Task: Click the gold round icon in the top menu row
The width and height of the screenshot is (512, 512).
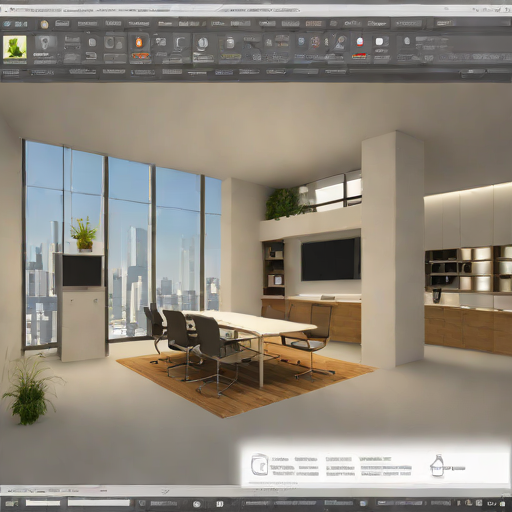Action: (44, 24)
